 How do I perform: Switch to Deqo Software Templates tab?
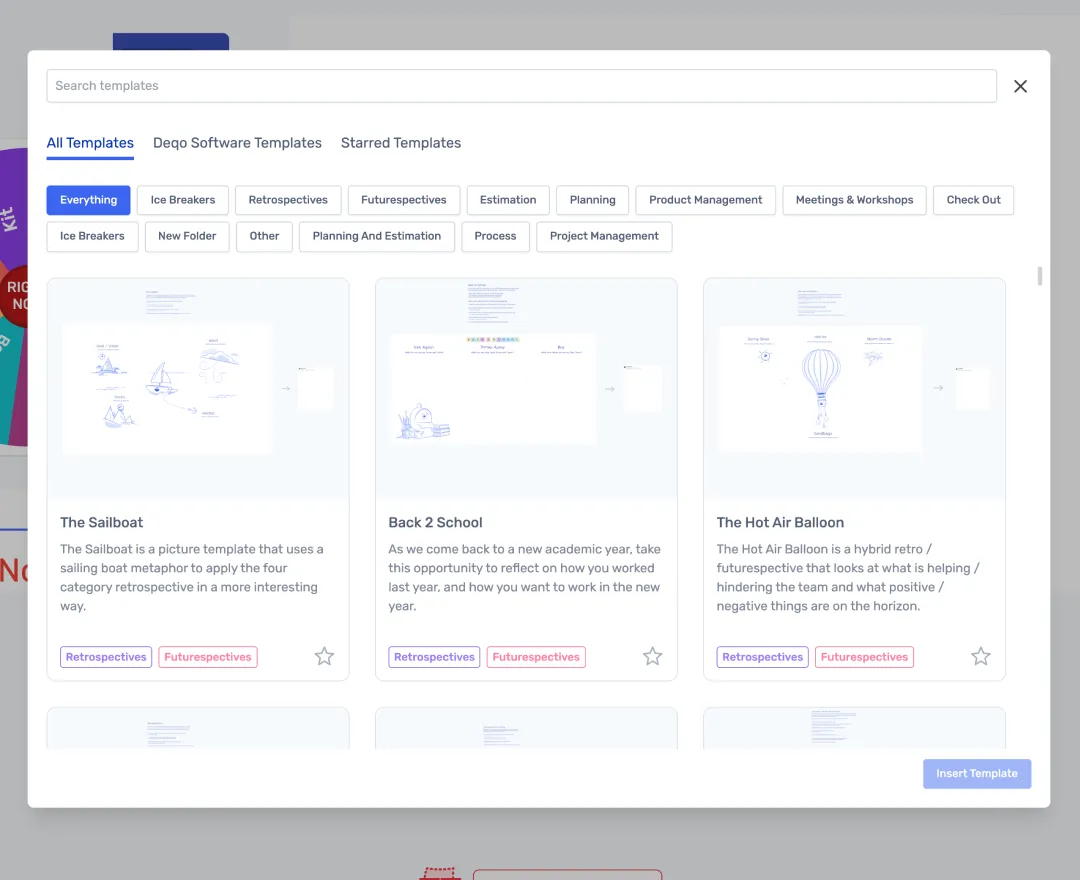point(237,143)
